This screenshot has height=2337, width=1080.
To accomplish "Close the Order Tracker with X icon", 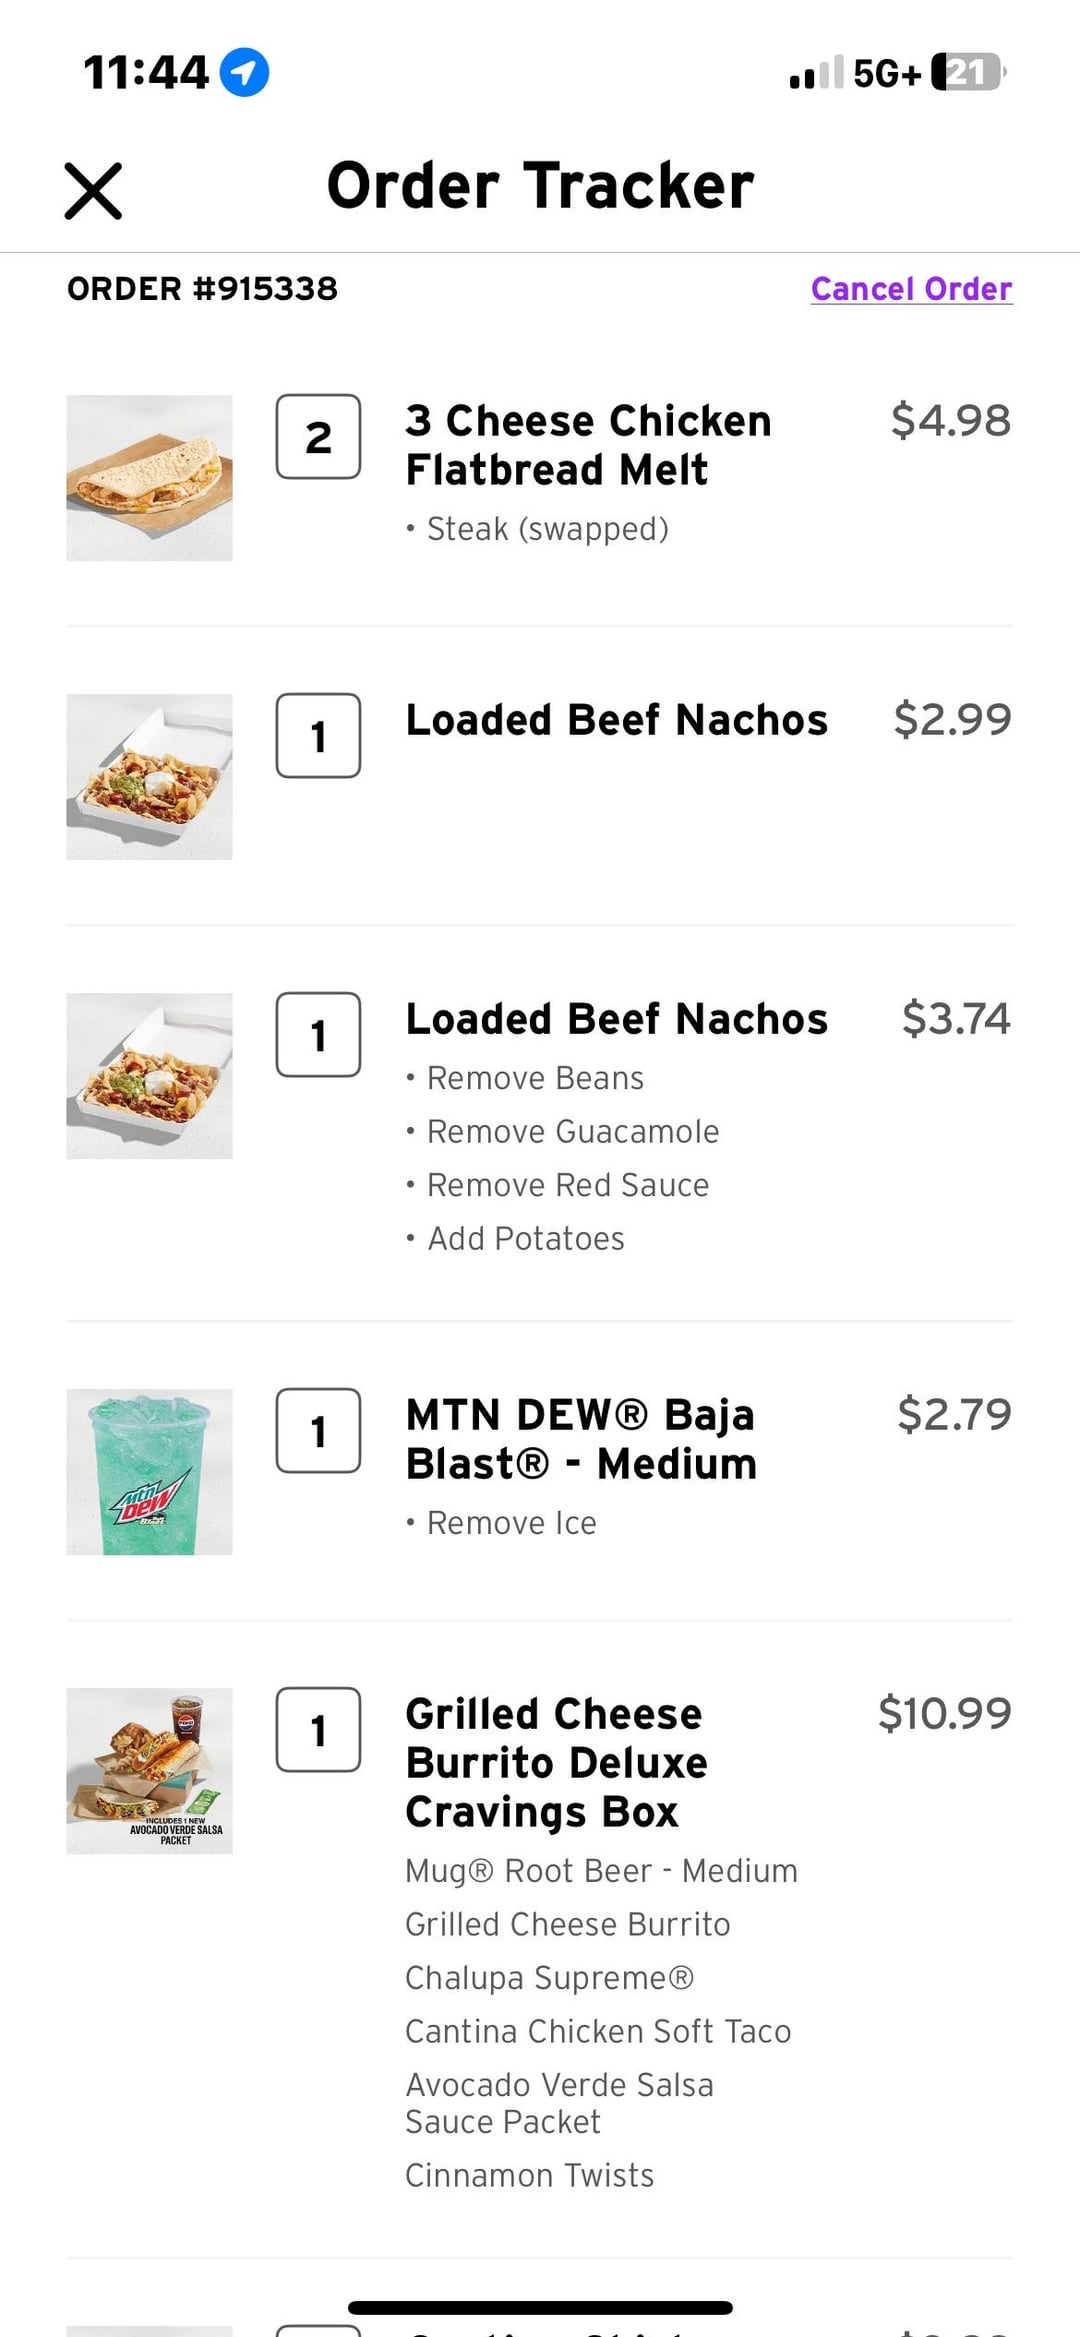I will 93,190.
